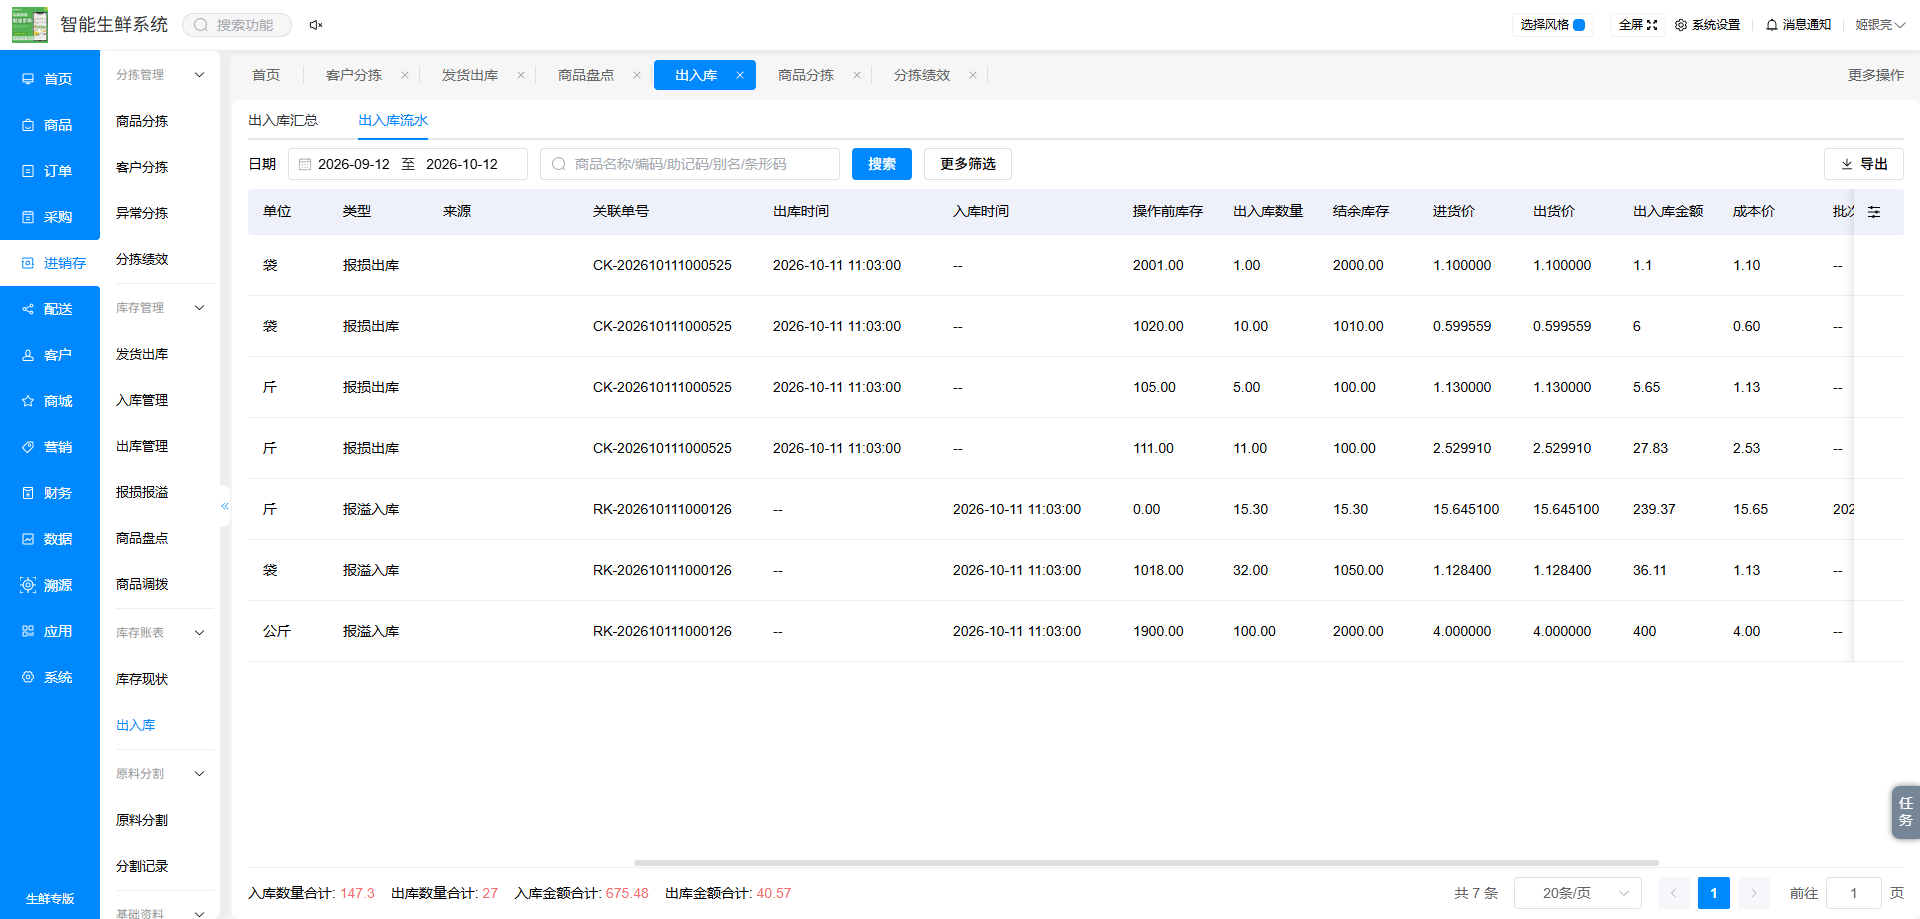Expand the user account dropdown

point(1880,25)
